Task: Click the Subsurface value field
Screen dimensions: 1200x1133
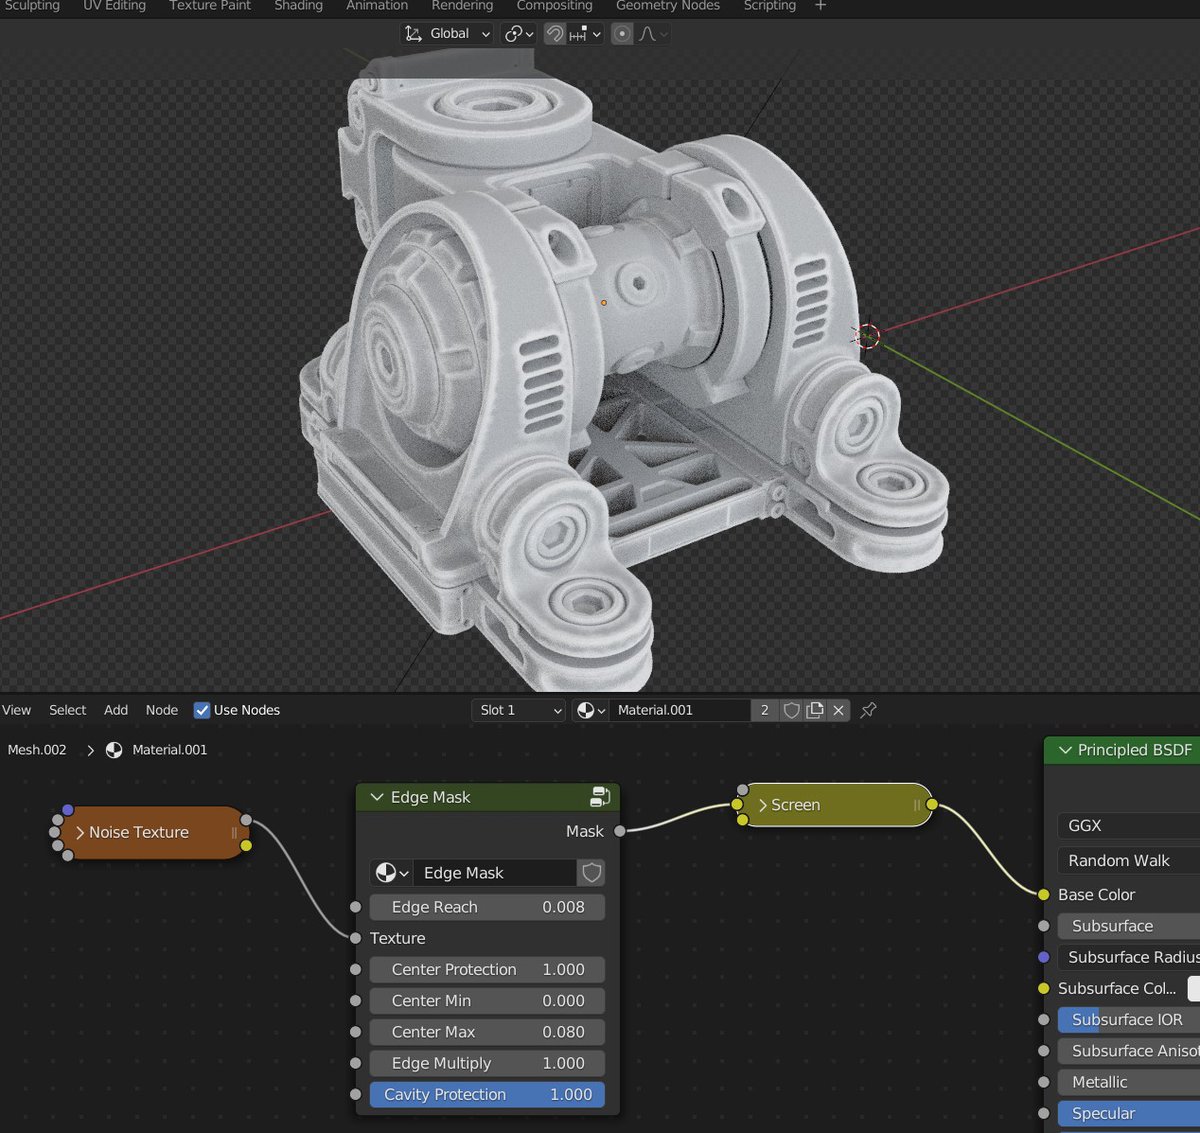Action: point(1128,926)
